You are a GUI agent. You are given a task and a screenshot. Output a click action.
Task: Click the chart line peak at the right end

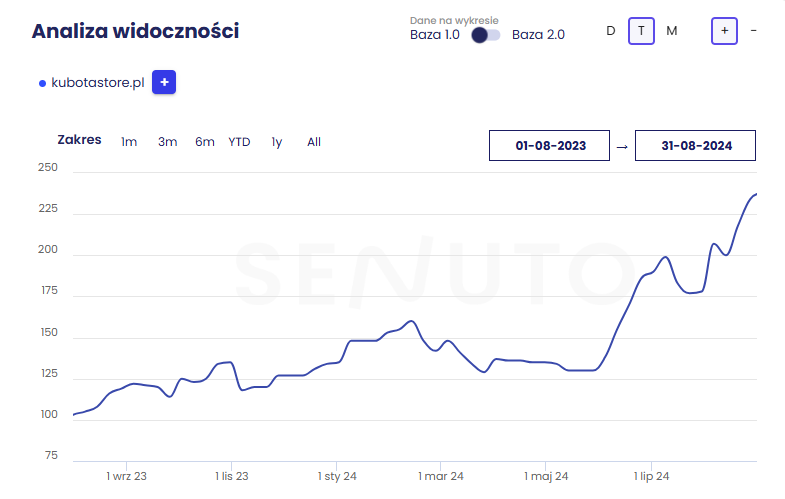[x=755, y=194]
